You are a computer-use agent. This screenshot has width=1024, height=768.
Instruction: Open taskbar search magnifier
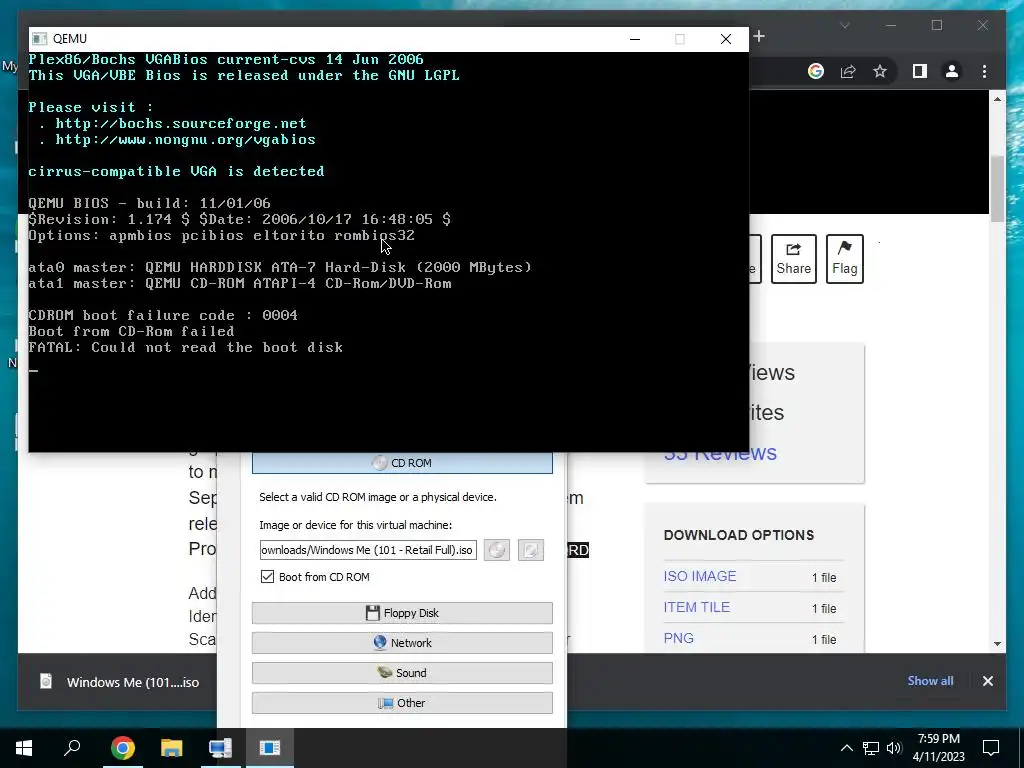point(72,747)
